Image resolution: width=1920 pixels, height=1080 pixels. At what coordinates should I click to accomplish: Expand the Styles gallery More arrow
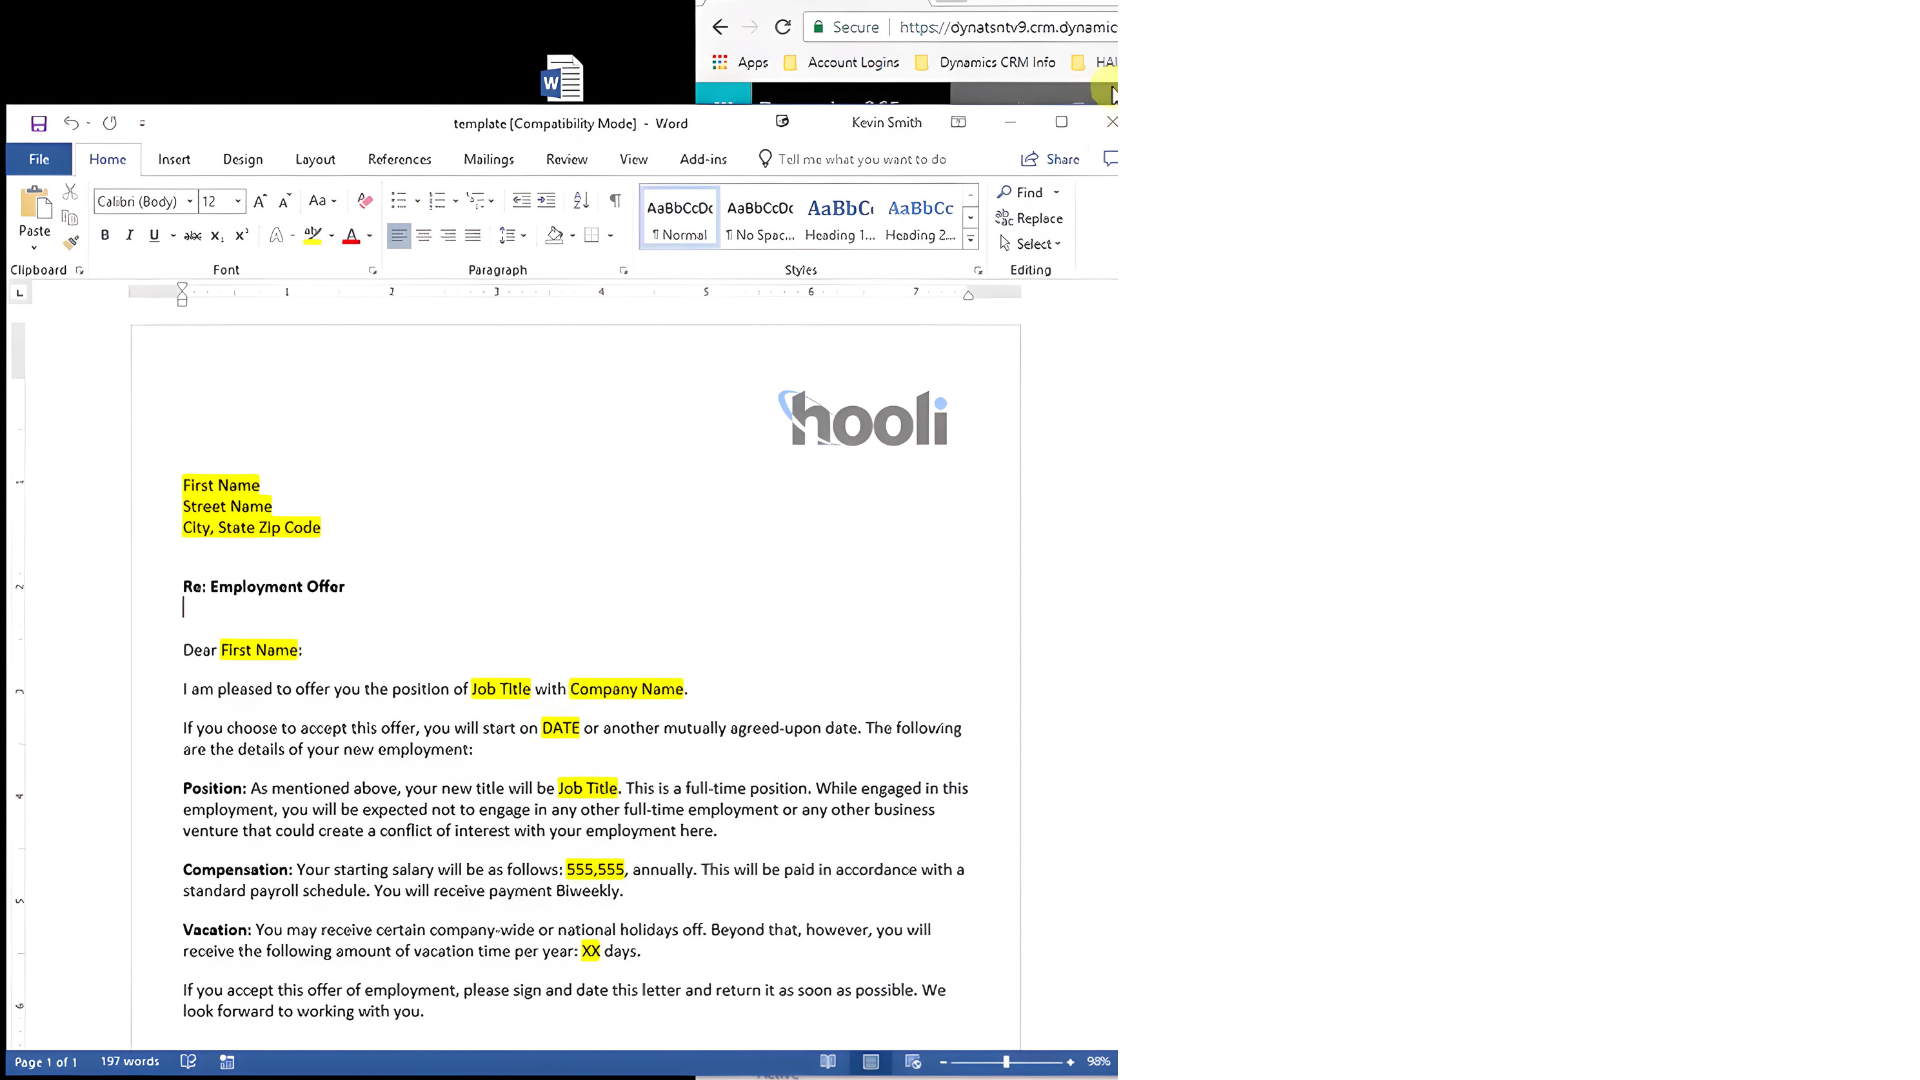tap(970, 239)
